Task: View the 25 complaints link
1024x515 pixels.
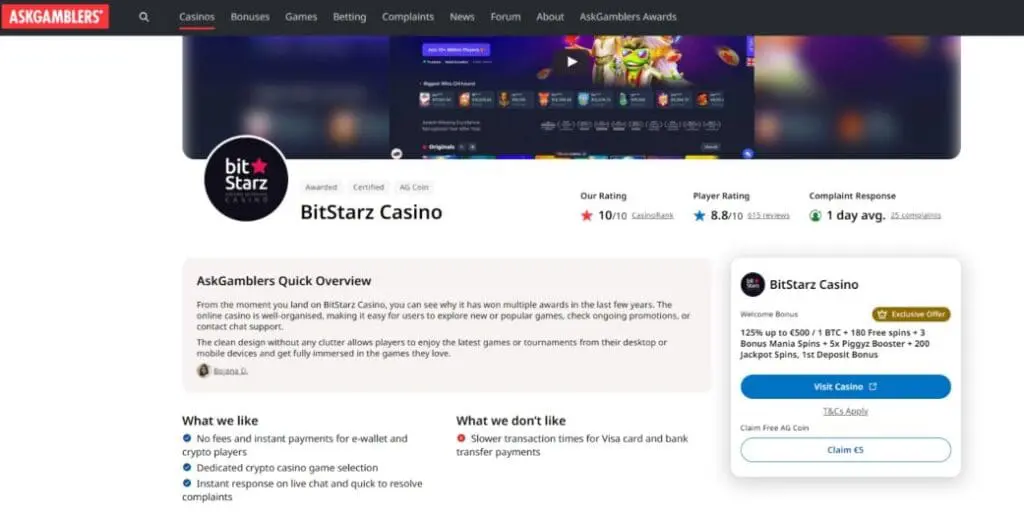Action: coord(916,215)
